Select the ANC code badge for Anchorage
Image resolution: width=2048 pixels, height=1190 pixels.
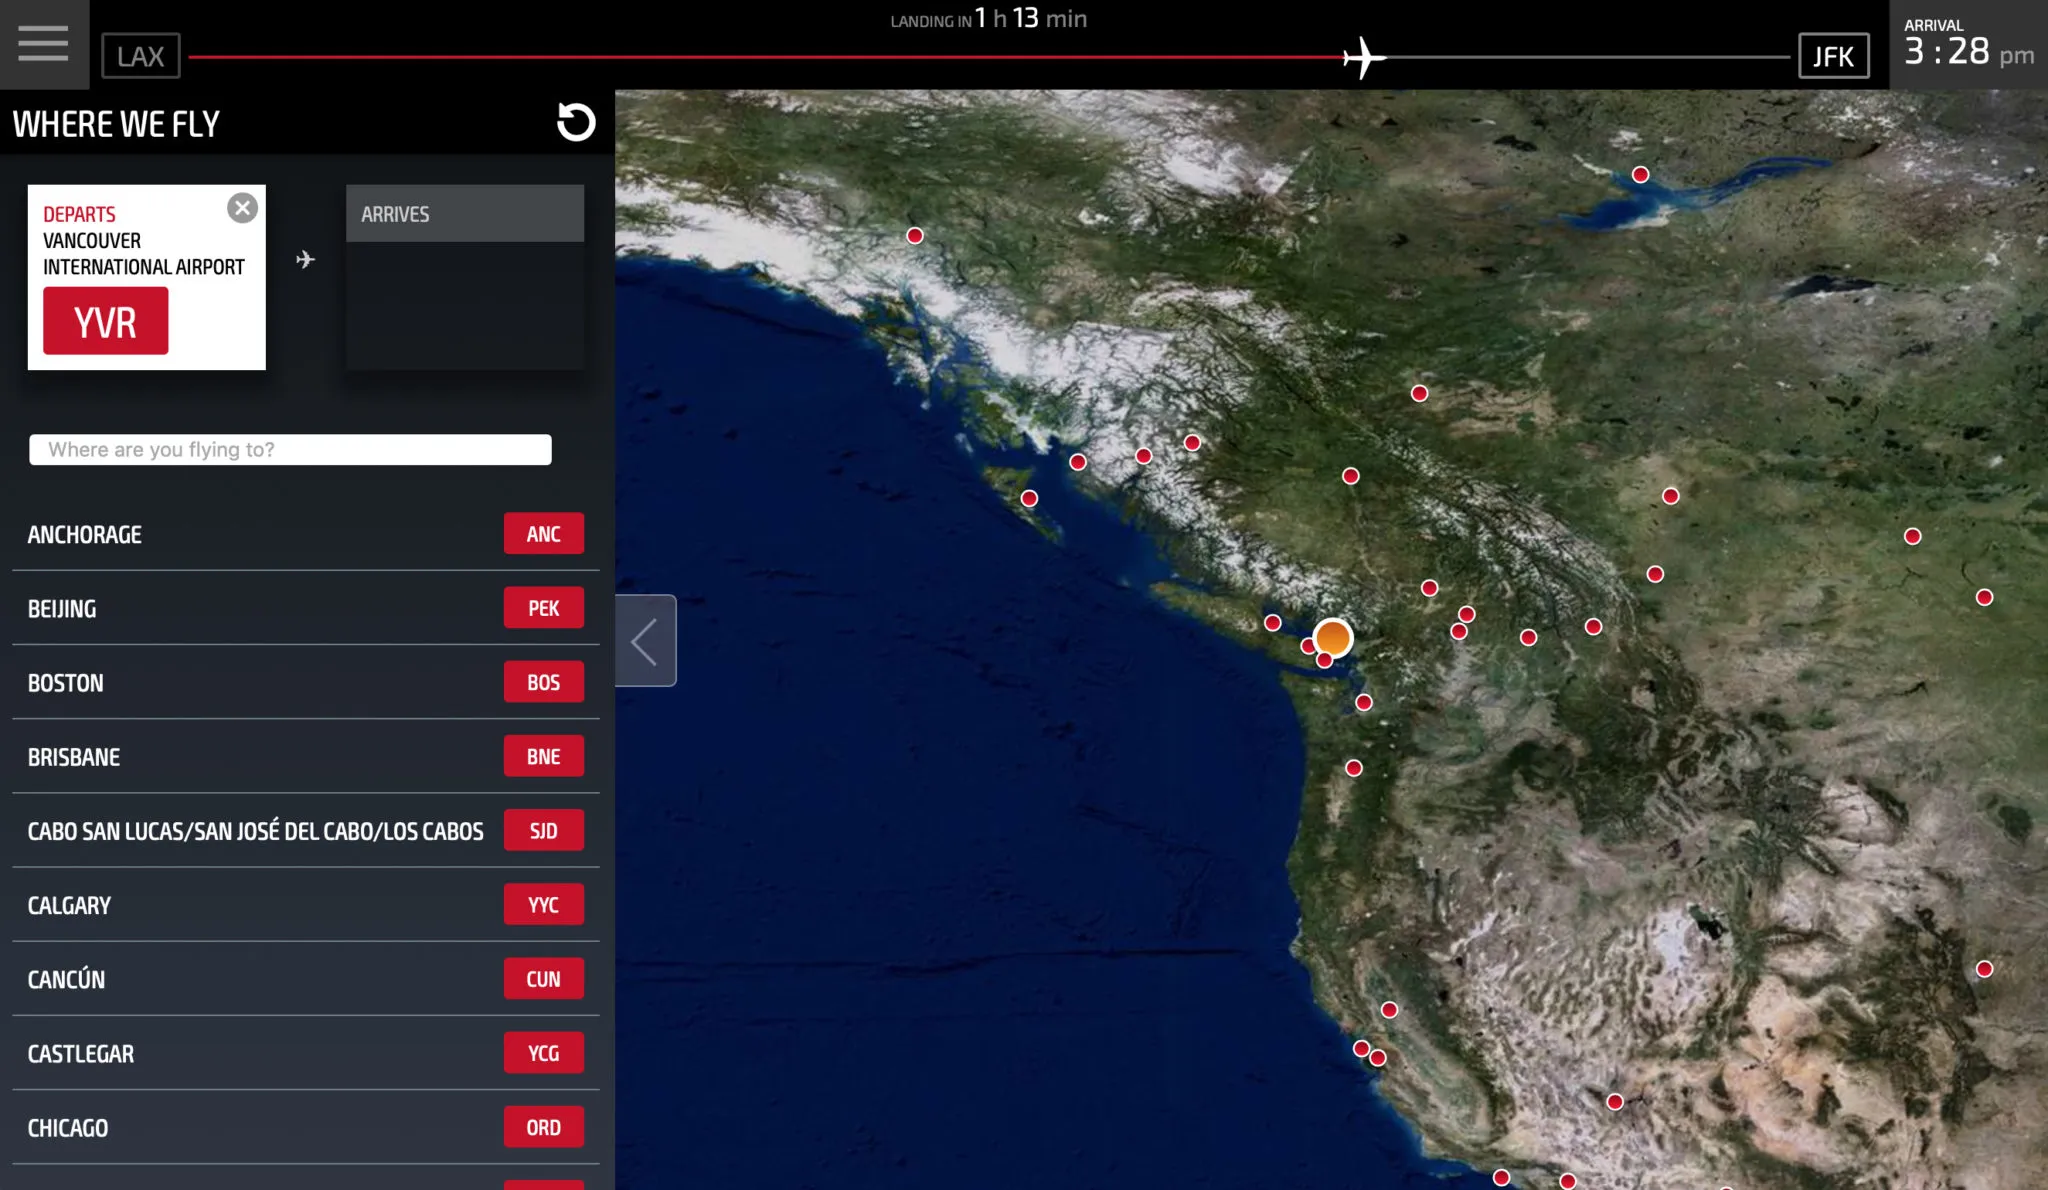coord(543,533)
